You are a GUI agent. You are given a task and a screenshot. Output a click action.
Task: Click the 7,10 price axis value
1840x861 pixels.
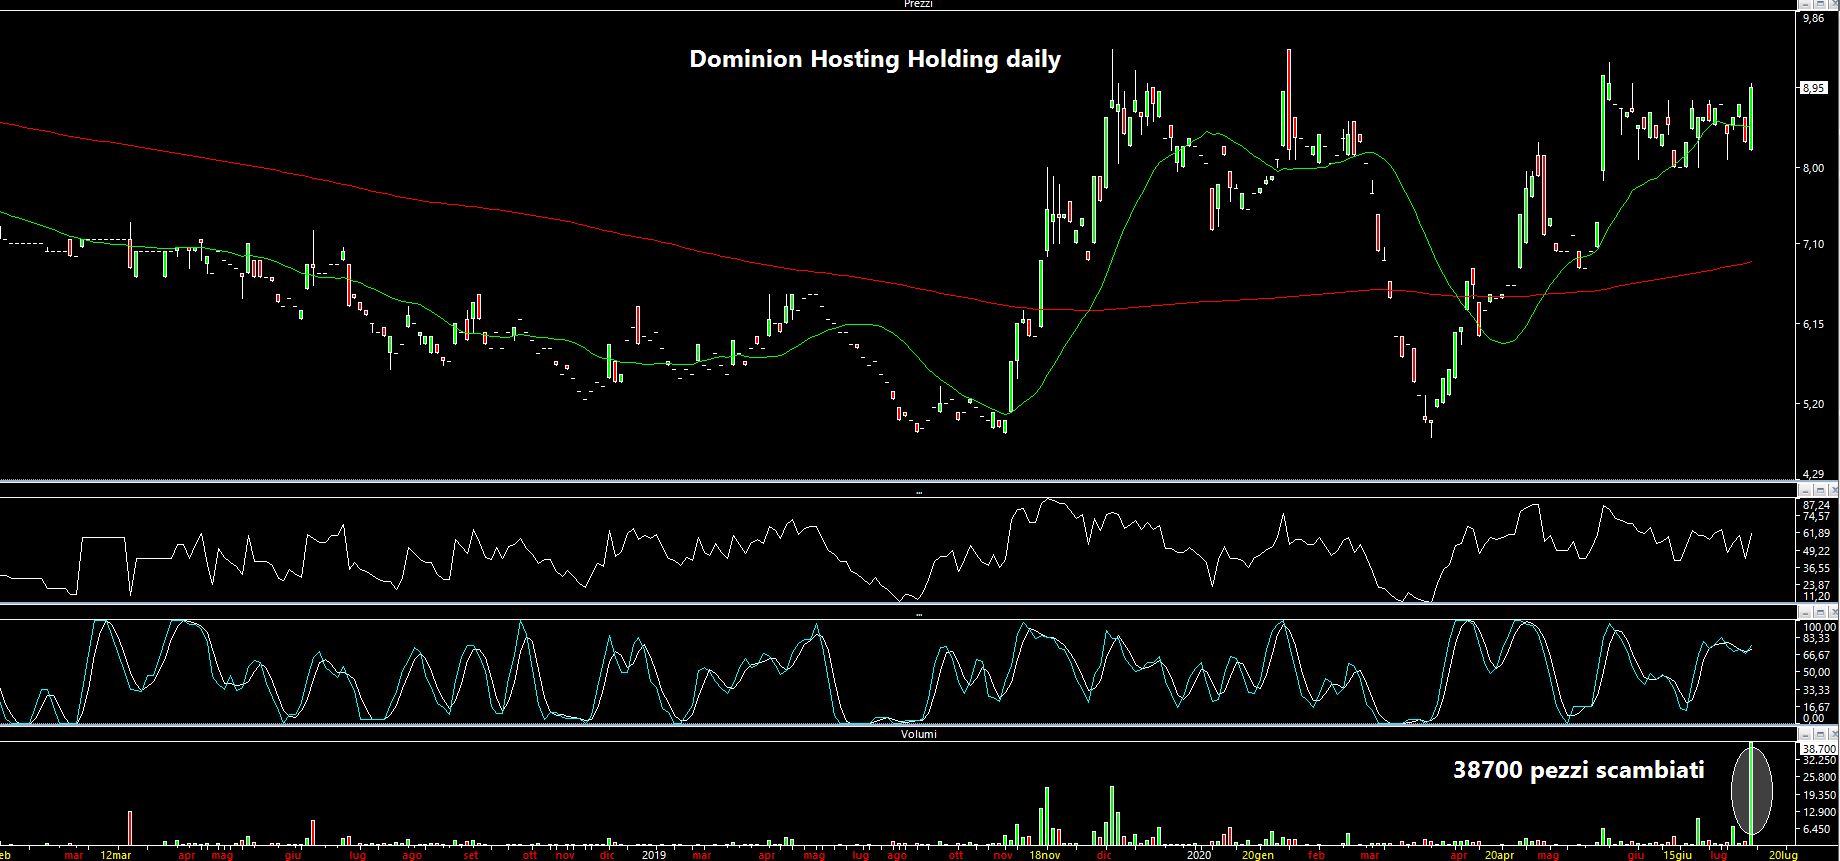coord(1812,244)
